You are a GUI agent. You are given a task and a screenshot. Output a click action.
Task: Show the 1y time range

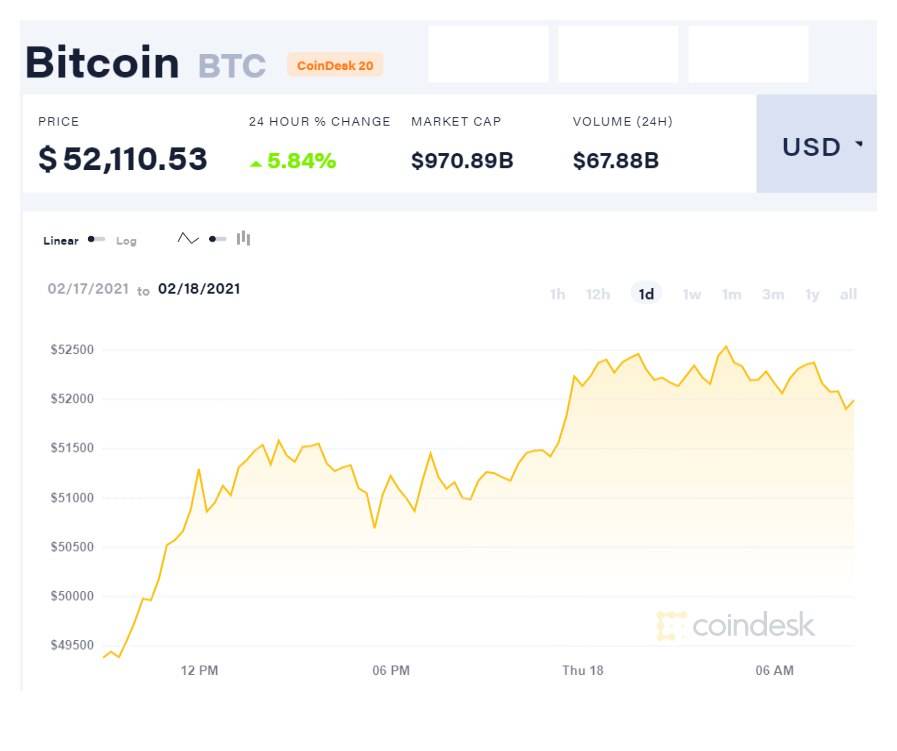click(x=812, y=294)
